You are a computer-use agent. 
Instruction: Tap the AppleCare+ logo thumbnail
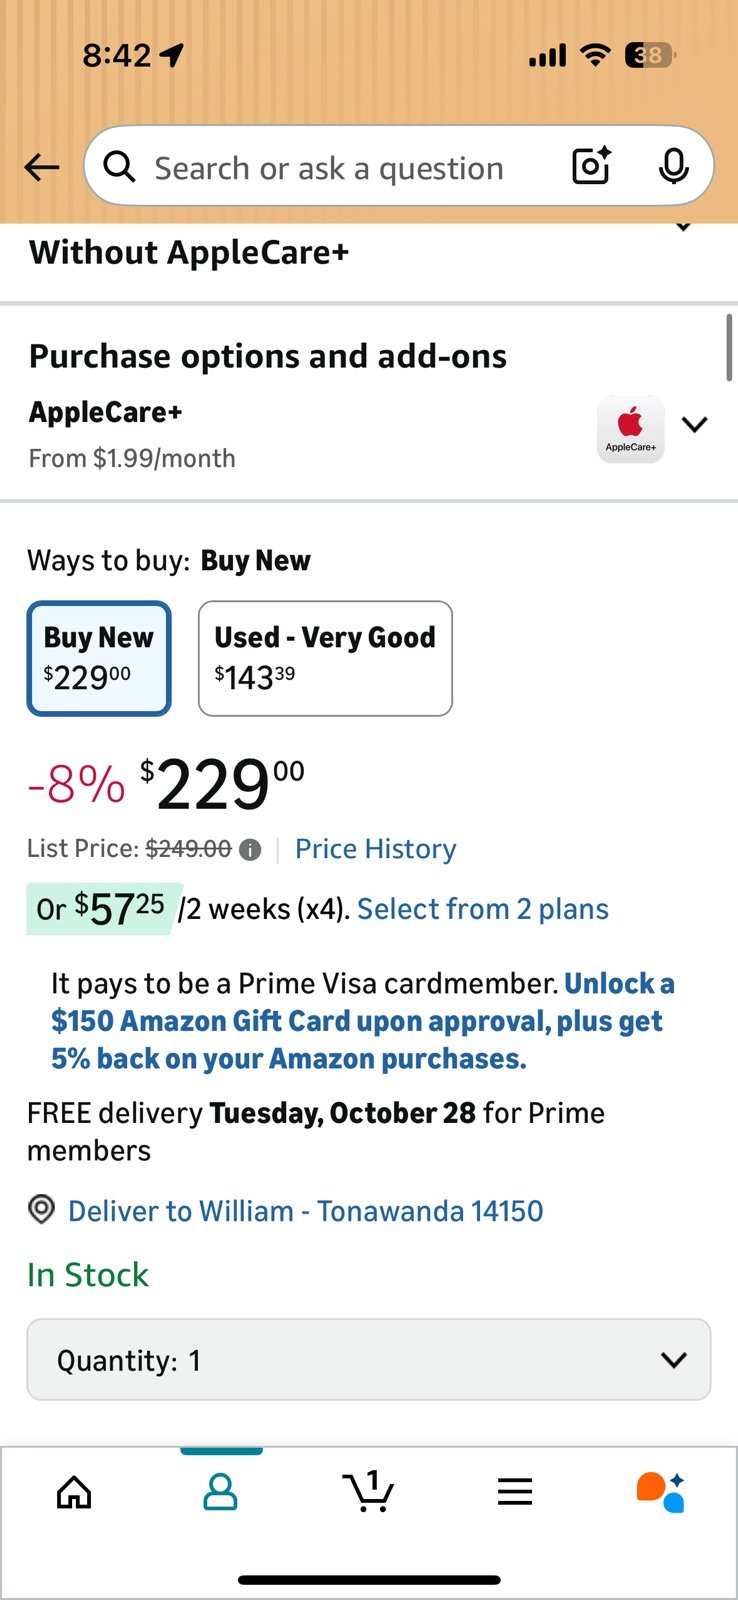pos(630,429)
